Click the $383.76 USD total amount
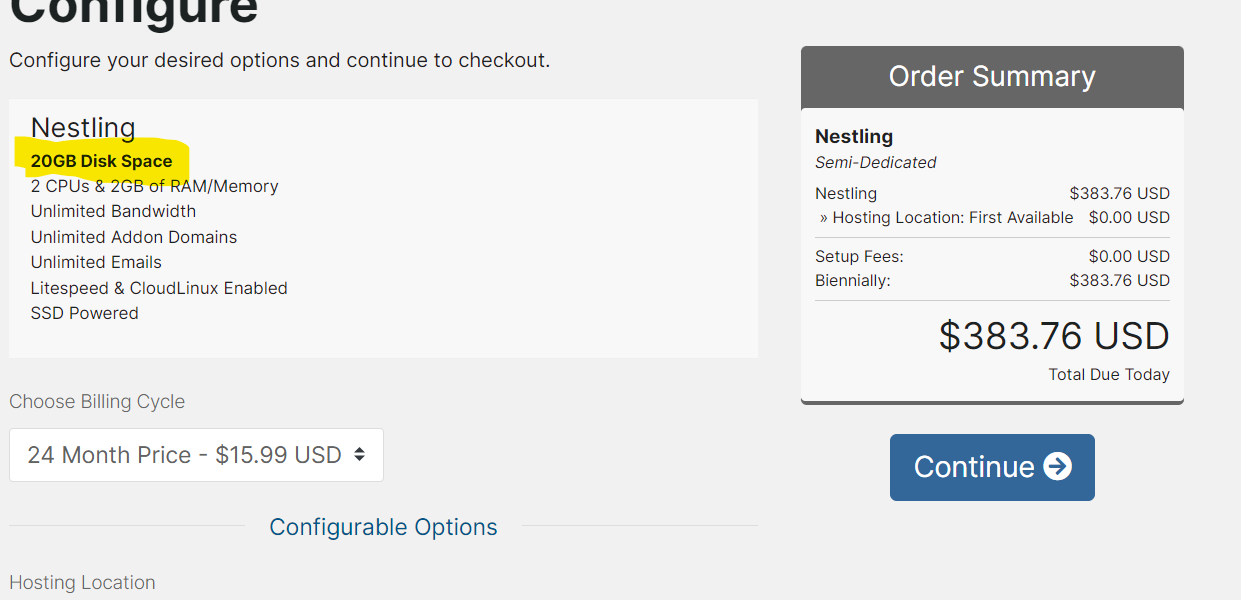The height and width of the screenshot is (600, 1241). point(1054,336)
